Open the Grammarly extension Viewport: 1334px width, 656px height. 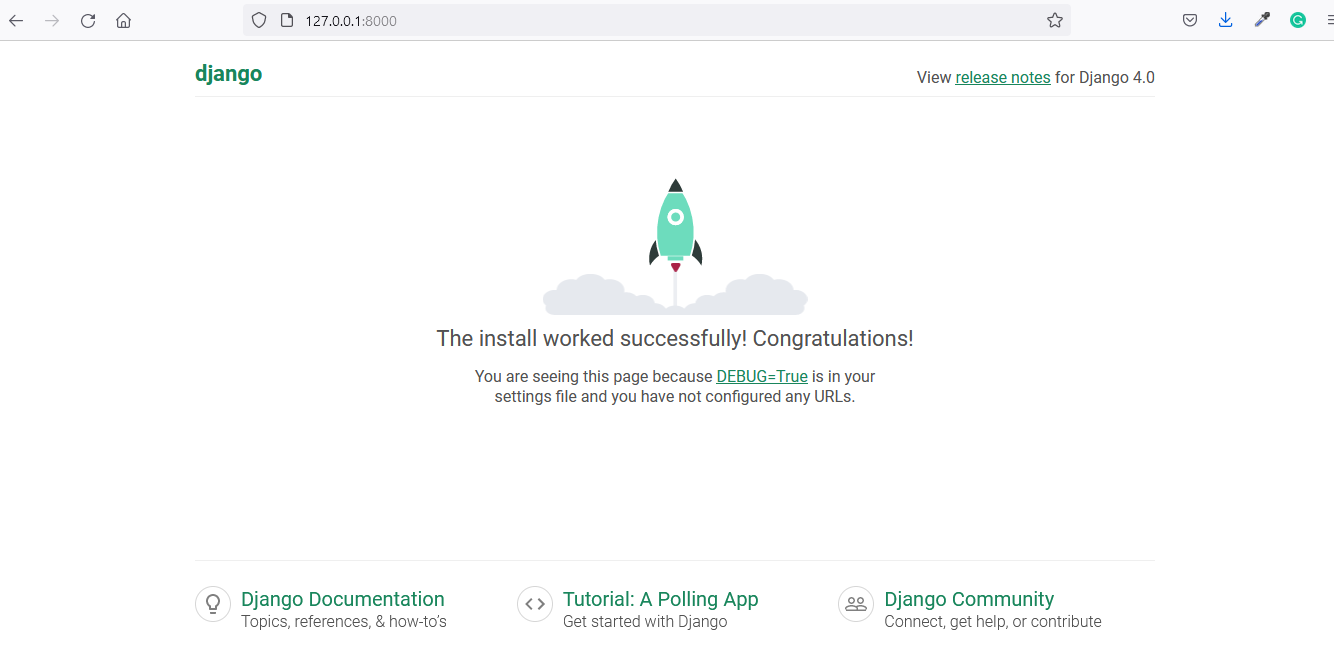tap(1298, 20)
